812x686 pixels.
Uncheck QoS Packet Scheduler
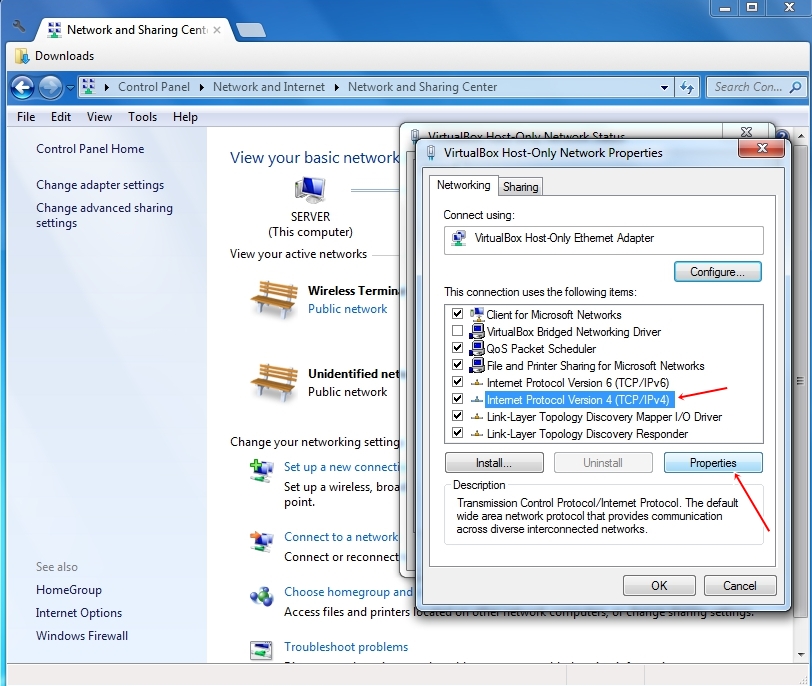457,347
